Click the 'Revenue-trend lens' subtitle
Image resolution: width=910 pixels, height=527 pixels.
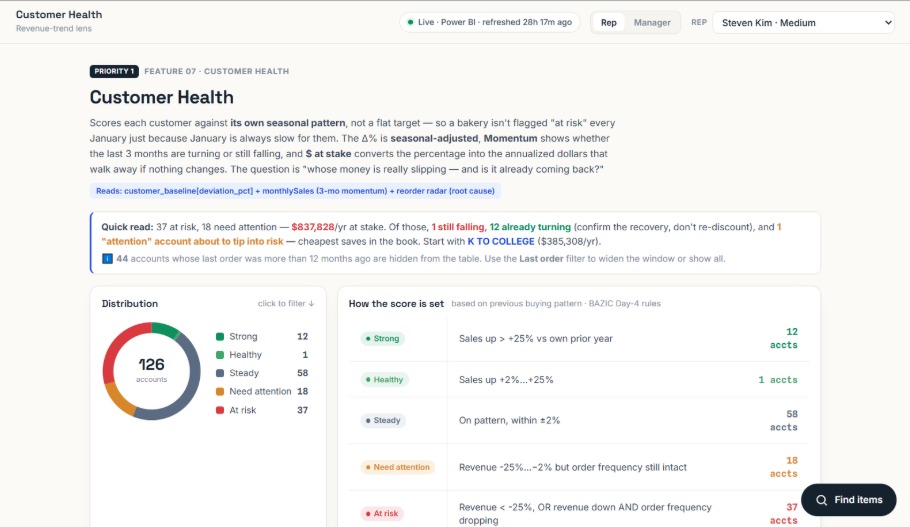pyautogui.click(x=54, y=28)
